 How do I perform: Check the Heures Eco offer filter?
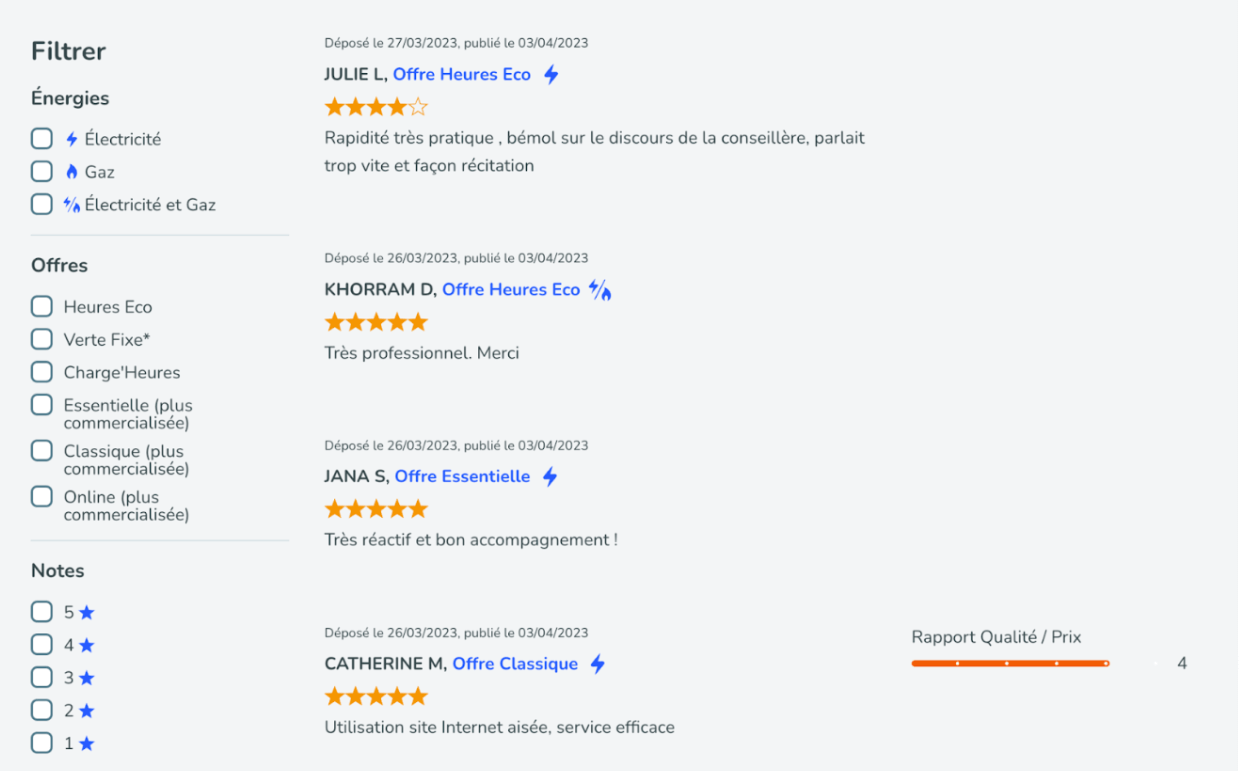(x=41, y=306)
